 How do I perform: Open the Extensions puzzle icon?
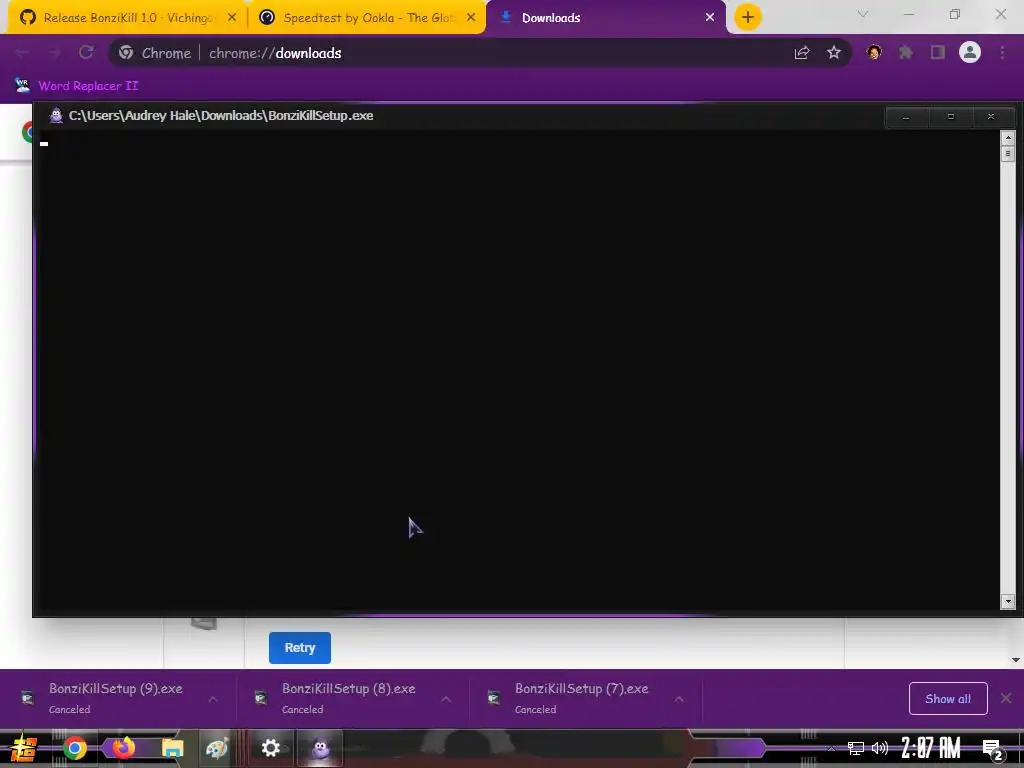(906, 53)
